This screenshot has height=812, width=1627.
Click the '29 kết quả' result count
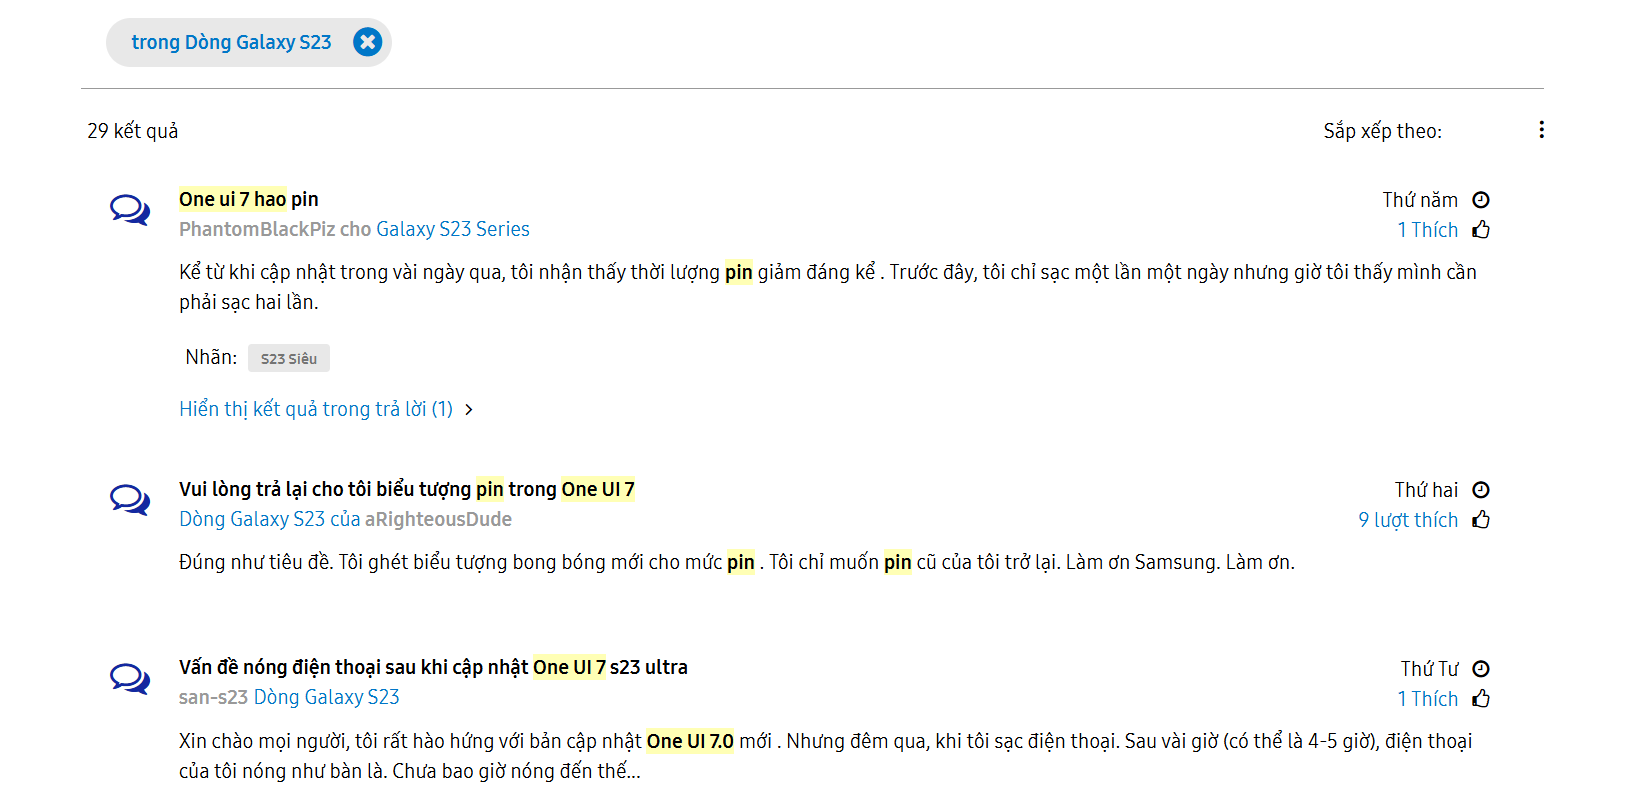pos(132,131)
